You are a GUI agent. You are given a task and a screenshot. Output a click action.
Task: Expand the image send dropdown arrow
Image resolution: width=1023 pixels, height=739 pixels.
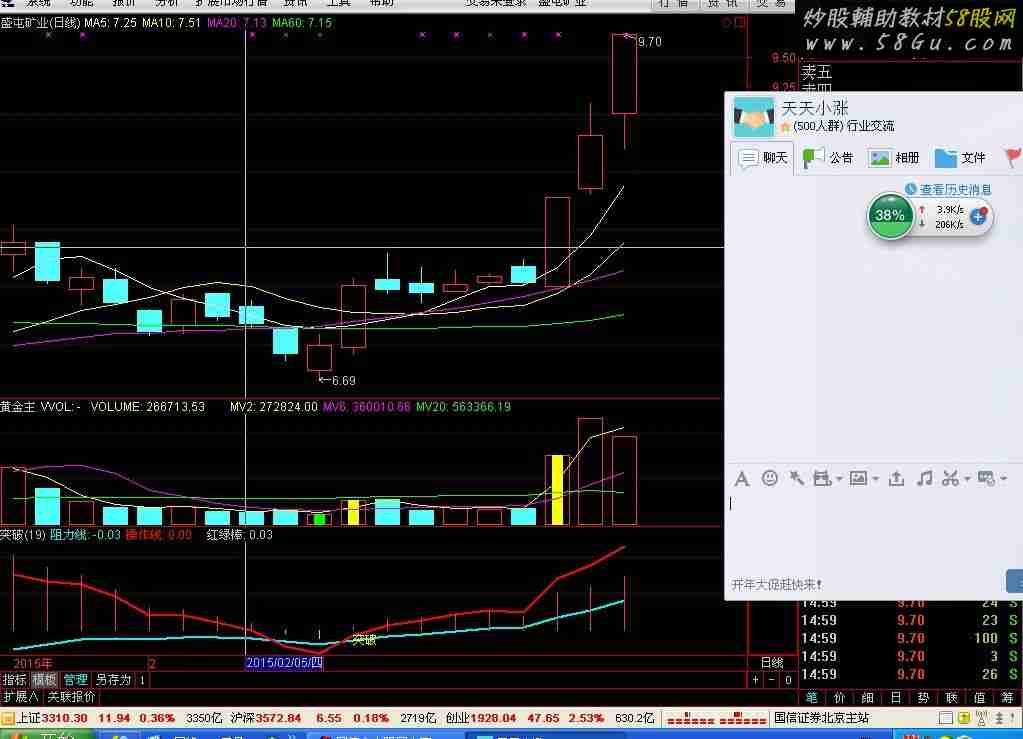pos(876,479)
